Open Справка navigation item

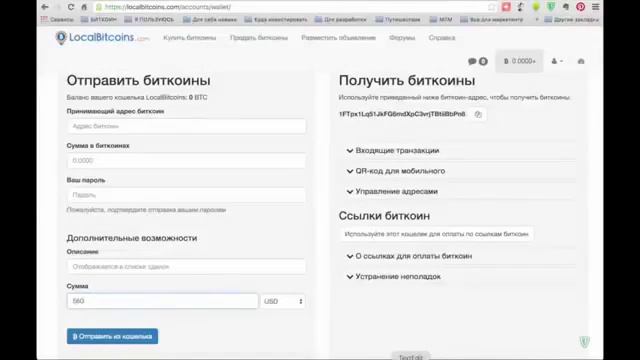[x=442, y=38]
